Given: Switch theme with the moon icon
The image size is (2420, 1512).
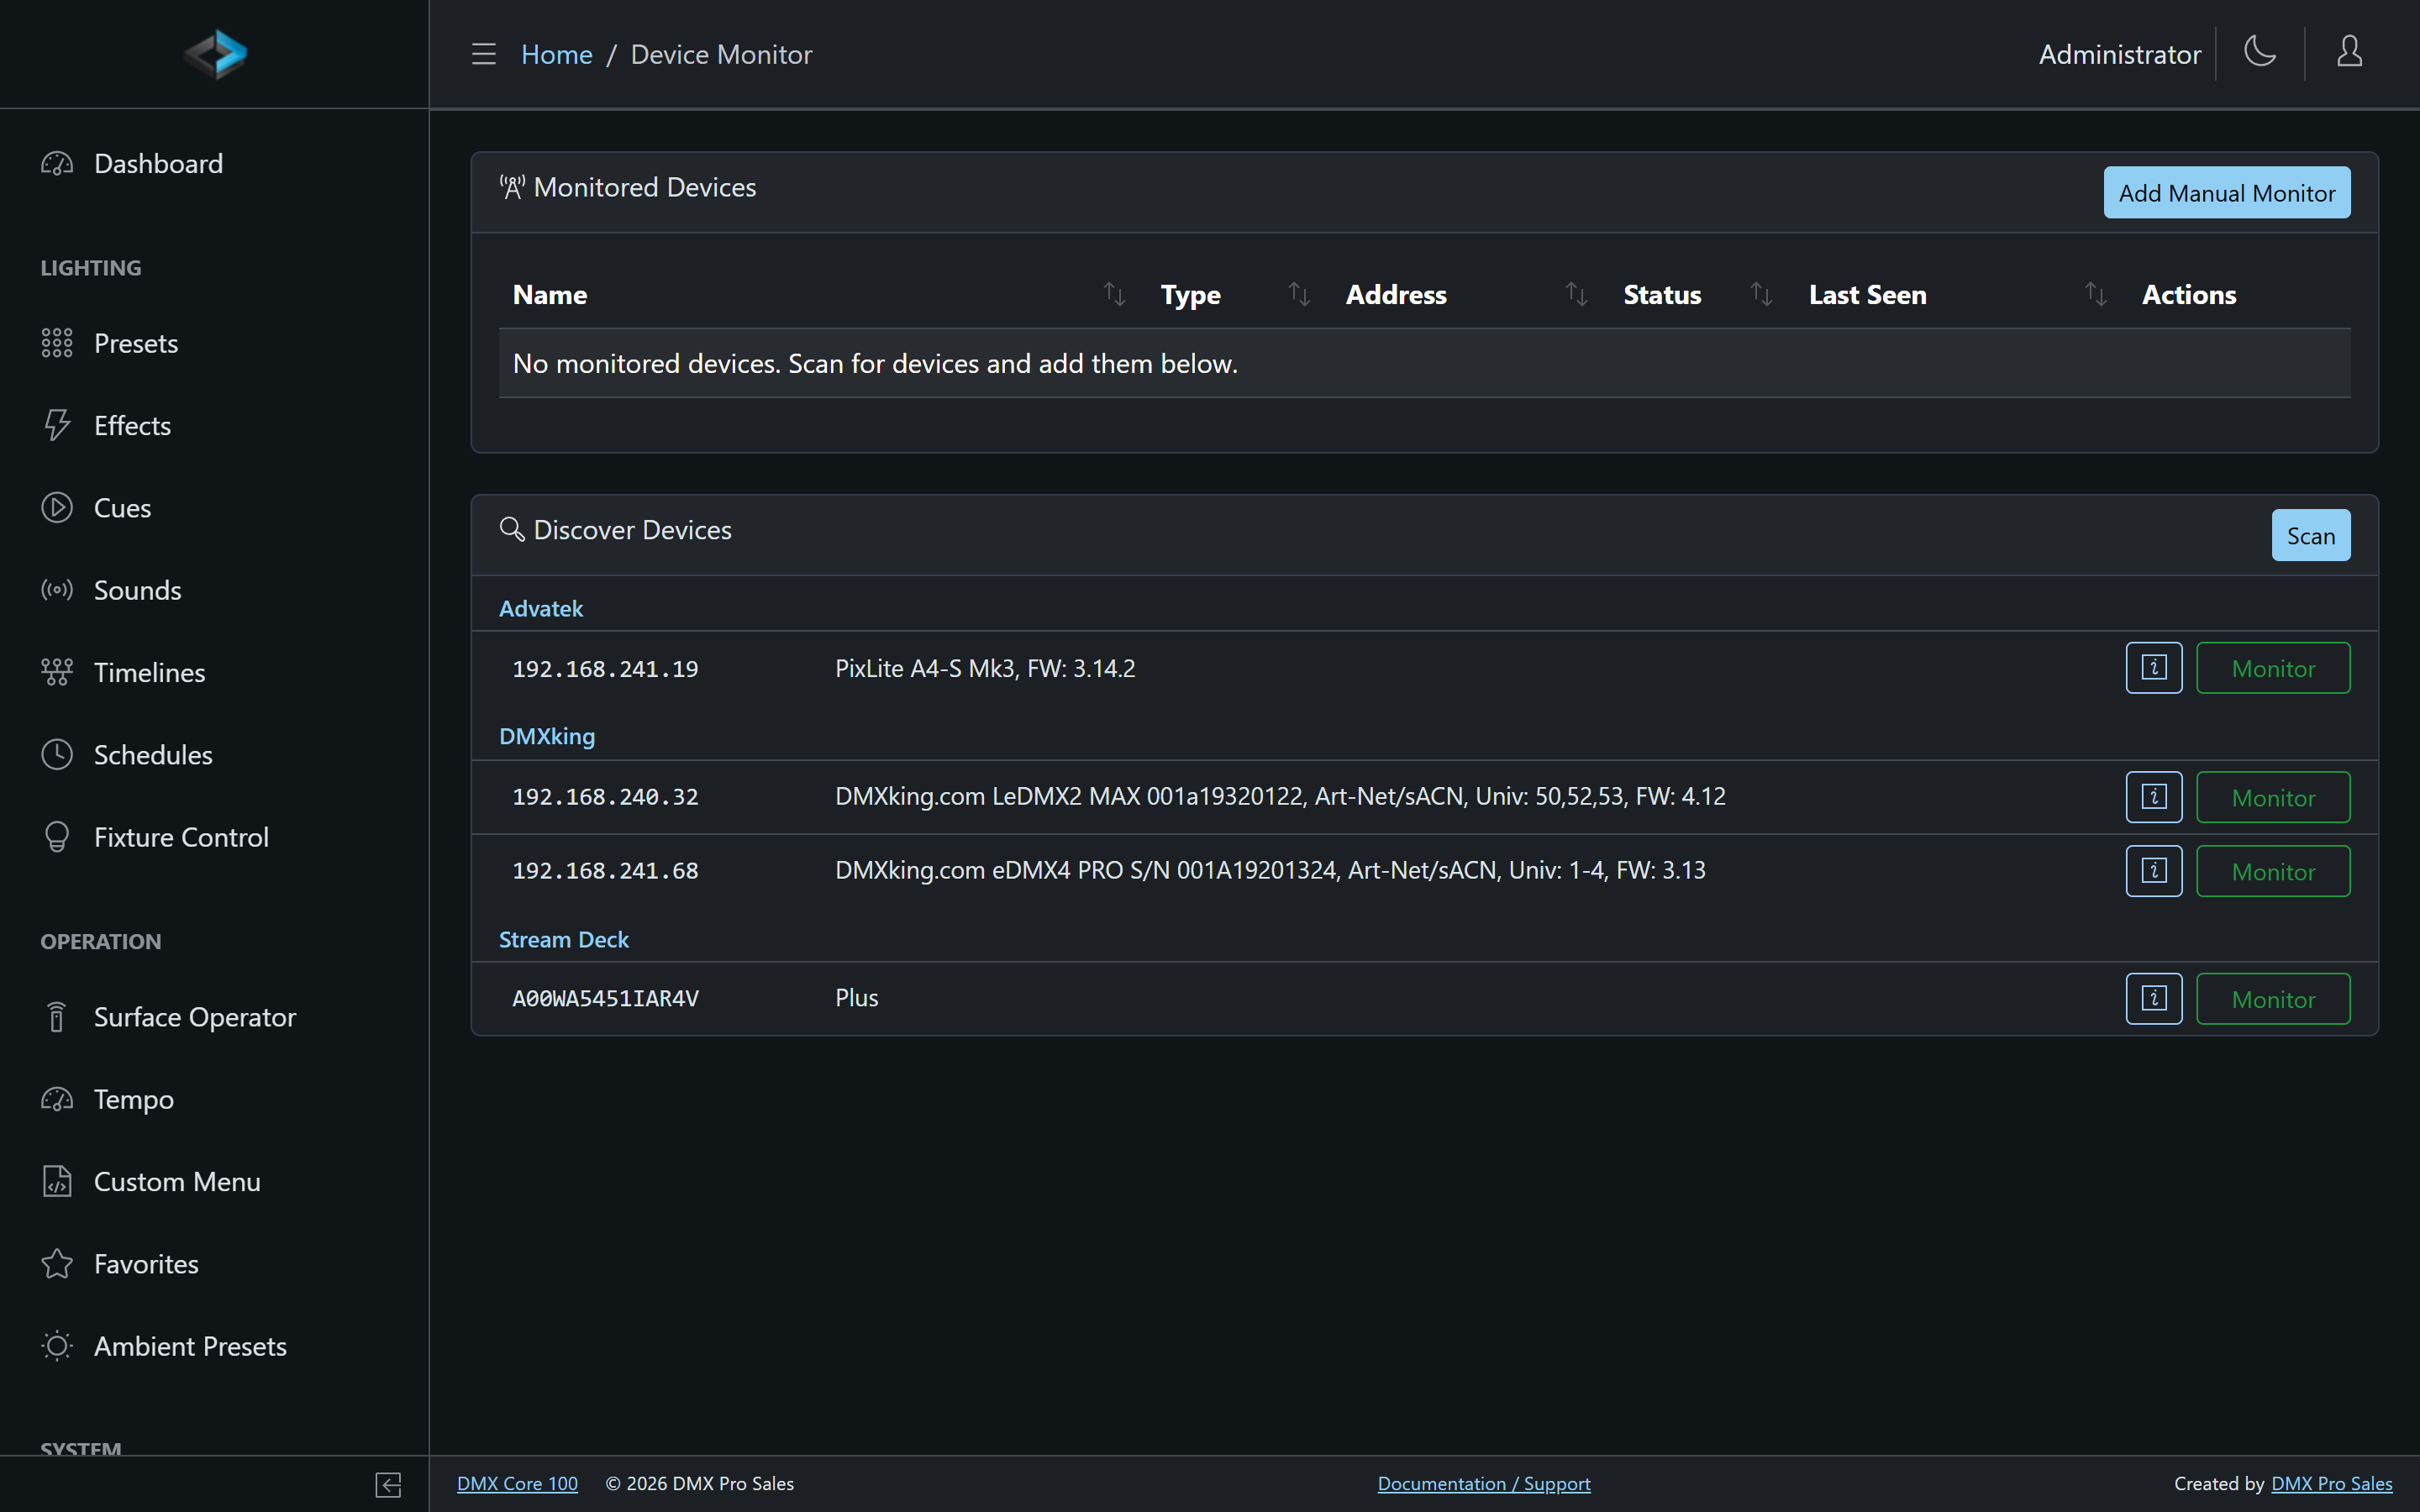Looking at the screenshot, I should pyautogui.click(x=2260, y=52).
